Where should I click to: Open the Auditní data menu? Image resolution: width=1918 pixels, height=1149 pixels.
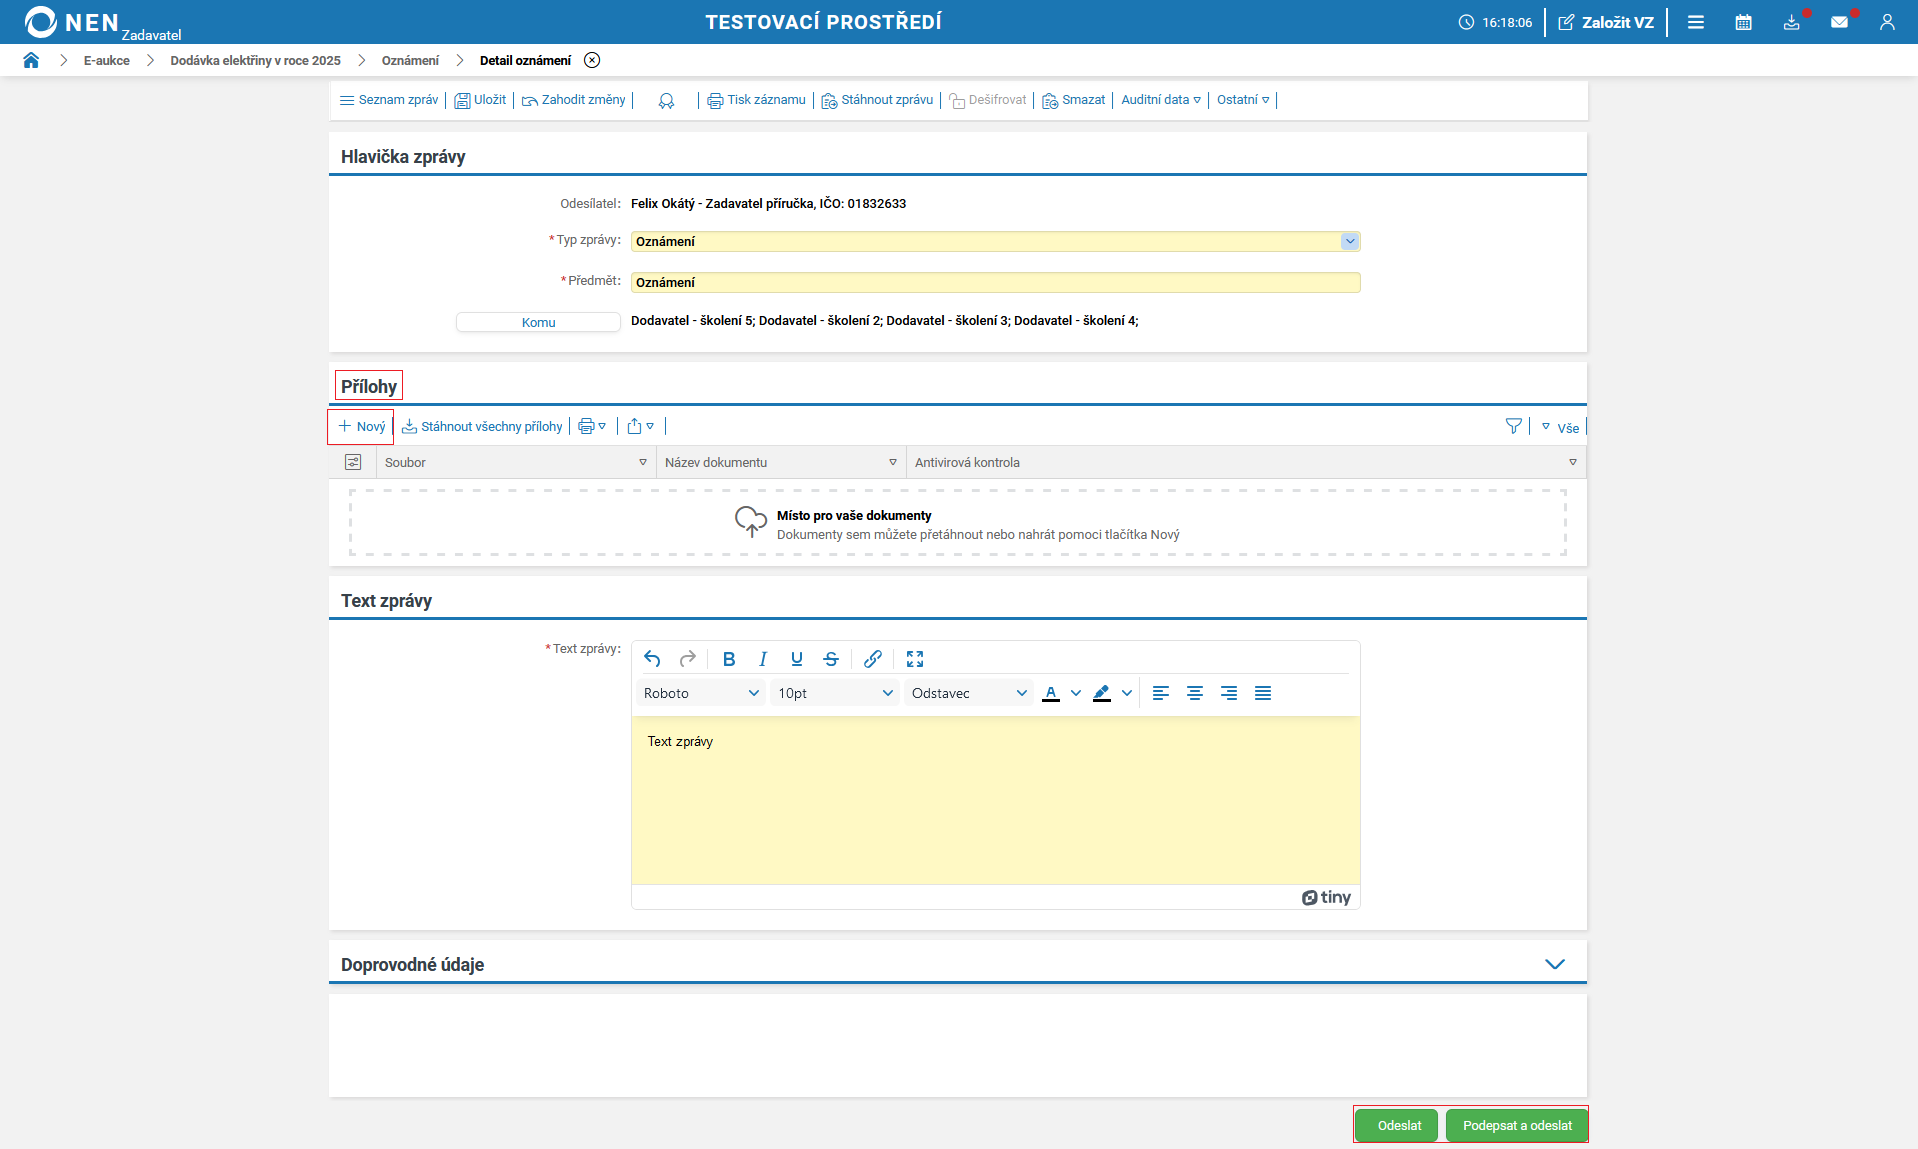tap(1160, 100)
